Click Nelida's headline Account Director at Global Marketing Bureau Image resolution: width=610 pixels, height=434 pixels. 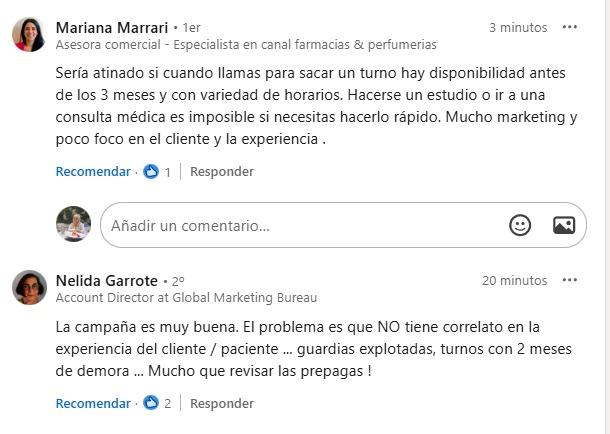(186, 297)
